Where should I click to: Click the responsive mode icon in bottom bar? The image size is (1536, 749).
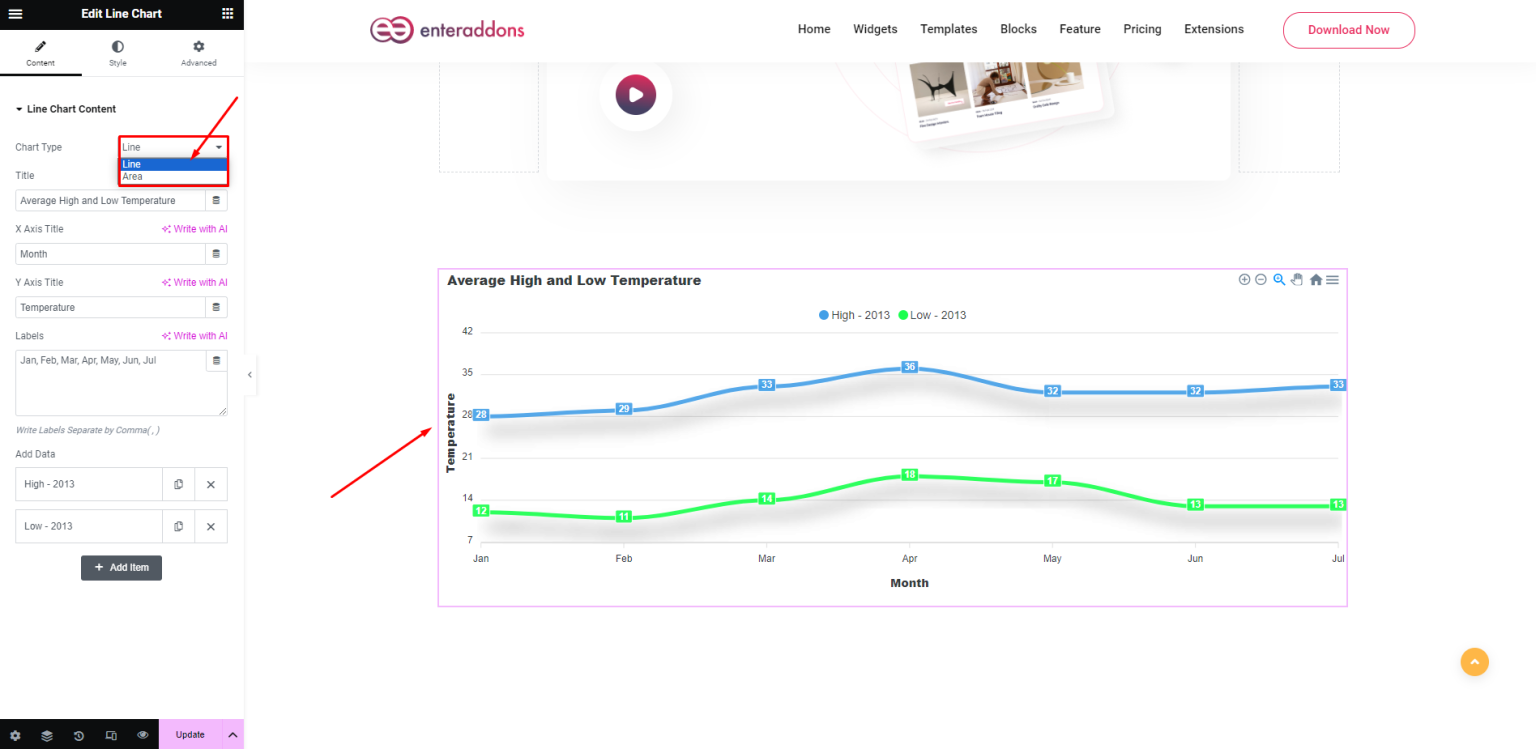[x=111, y=734]
